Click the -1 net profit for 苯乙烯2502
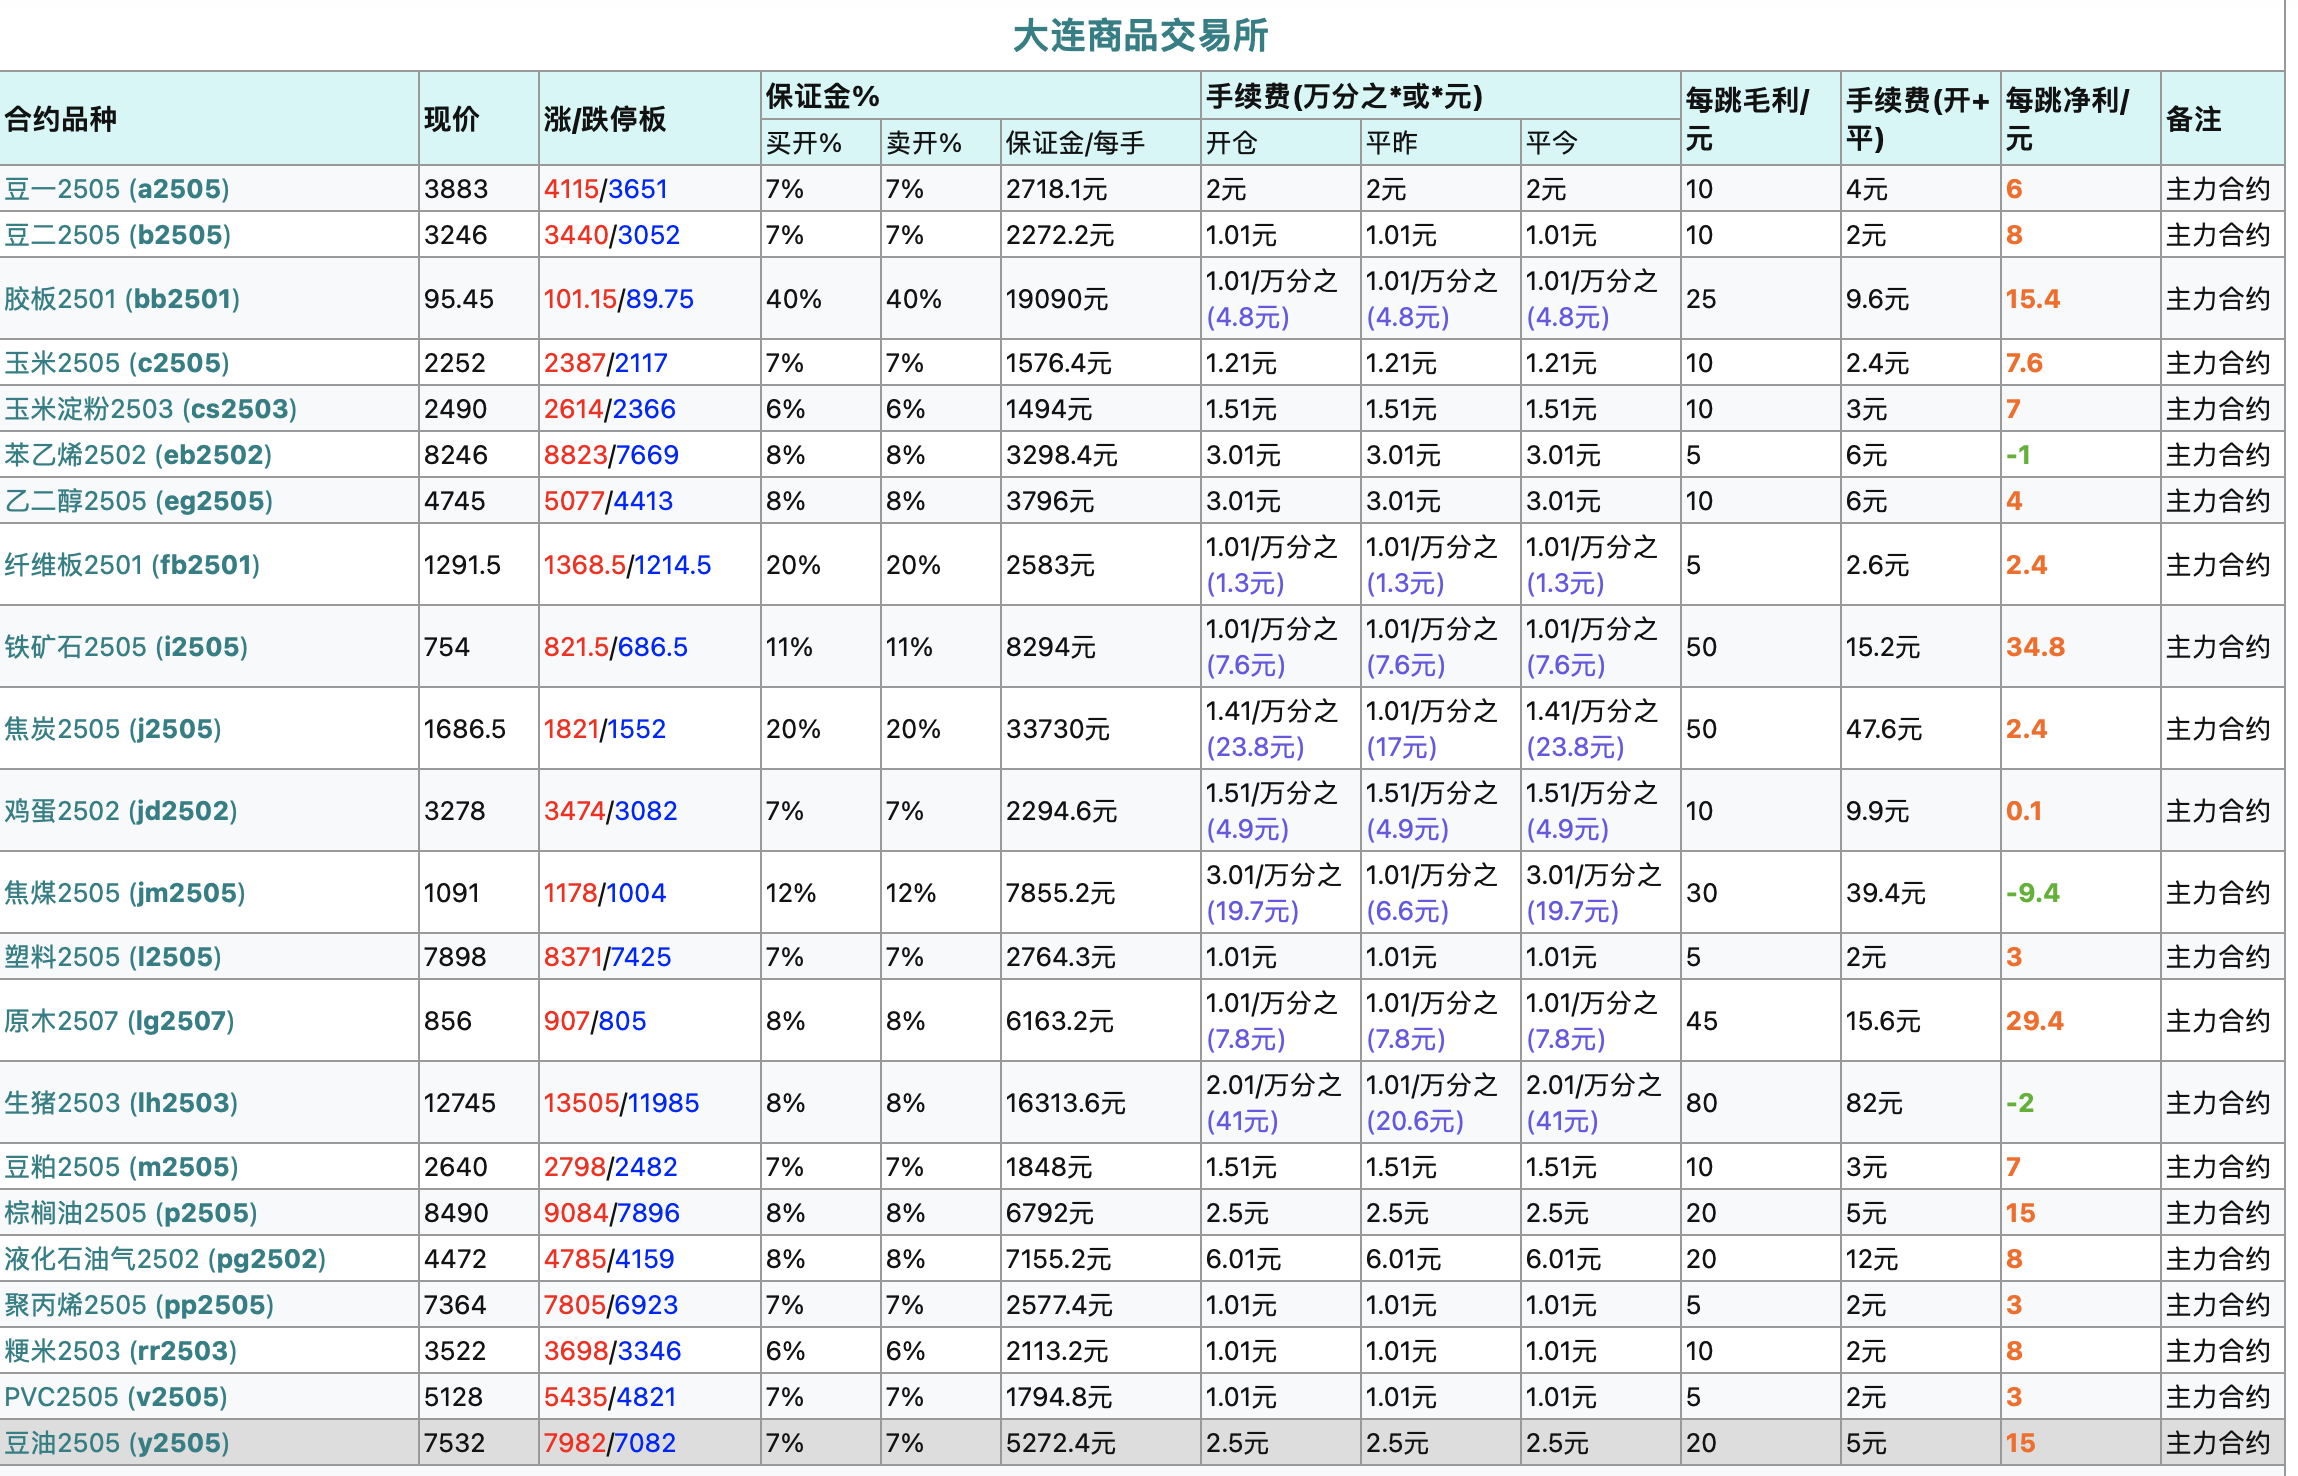This screenshot has height=1476, width=2298. (x=2018, y=455)
